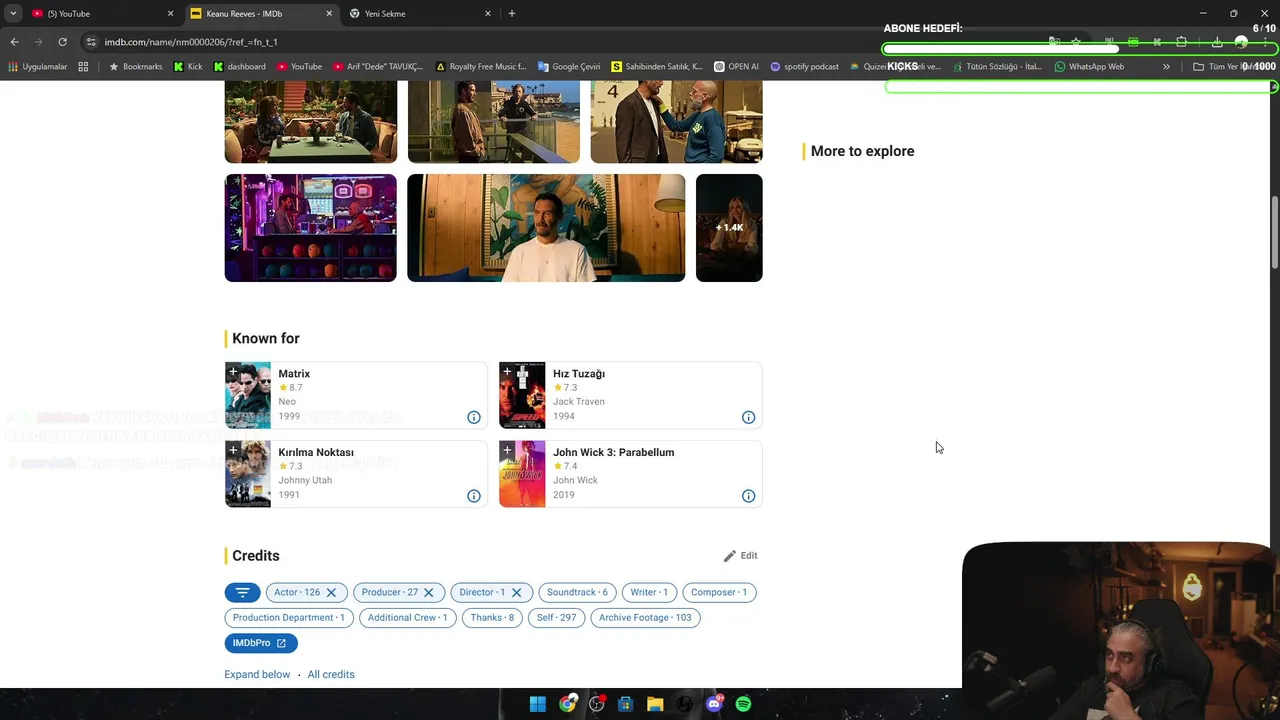View the +1.4K more photos thumbnail

729,228
